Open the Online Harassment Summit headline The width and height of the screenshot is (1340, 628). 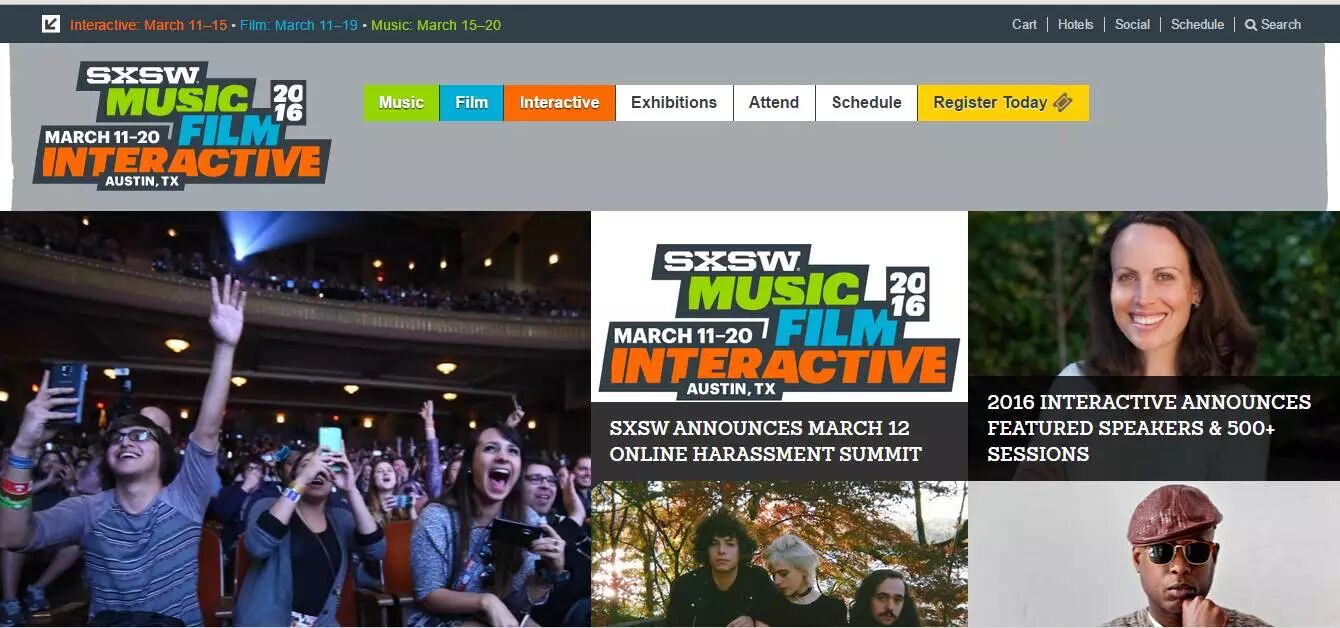click(x=765, y=441)
